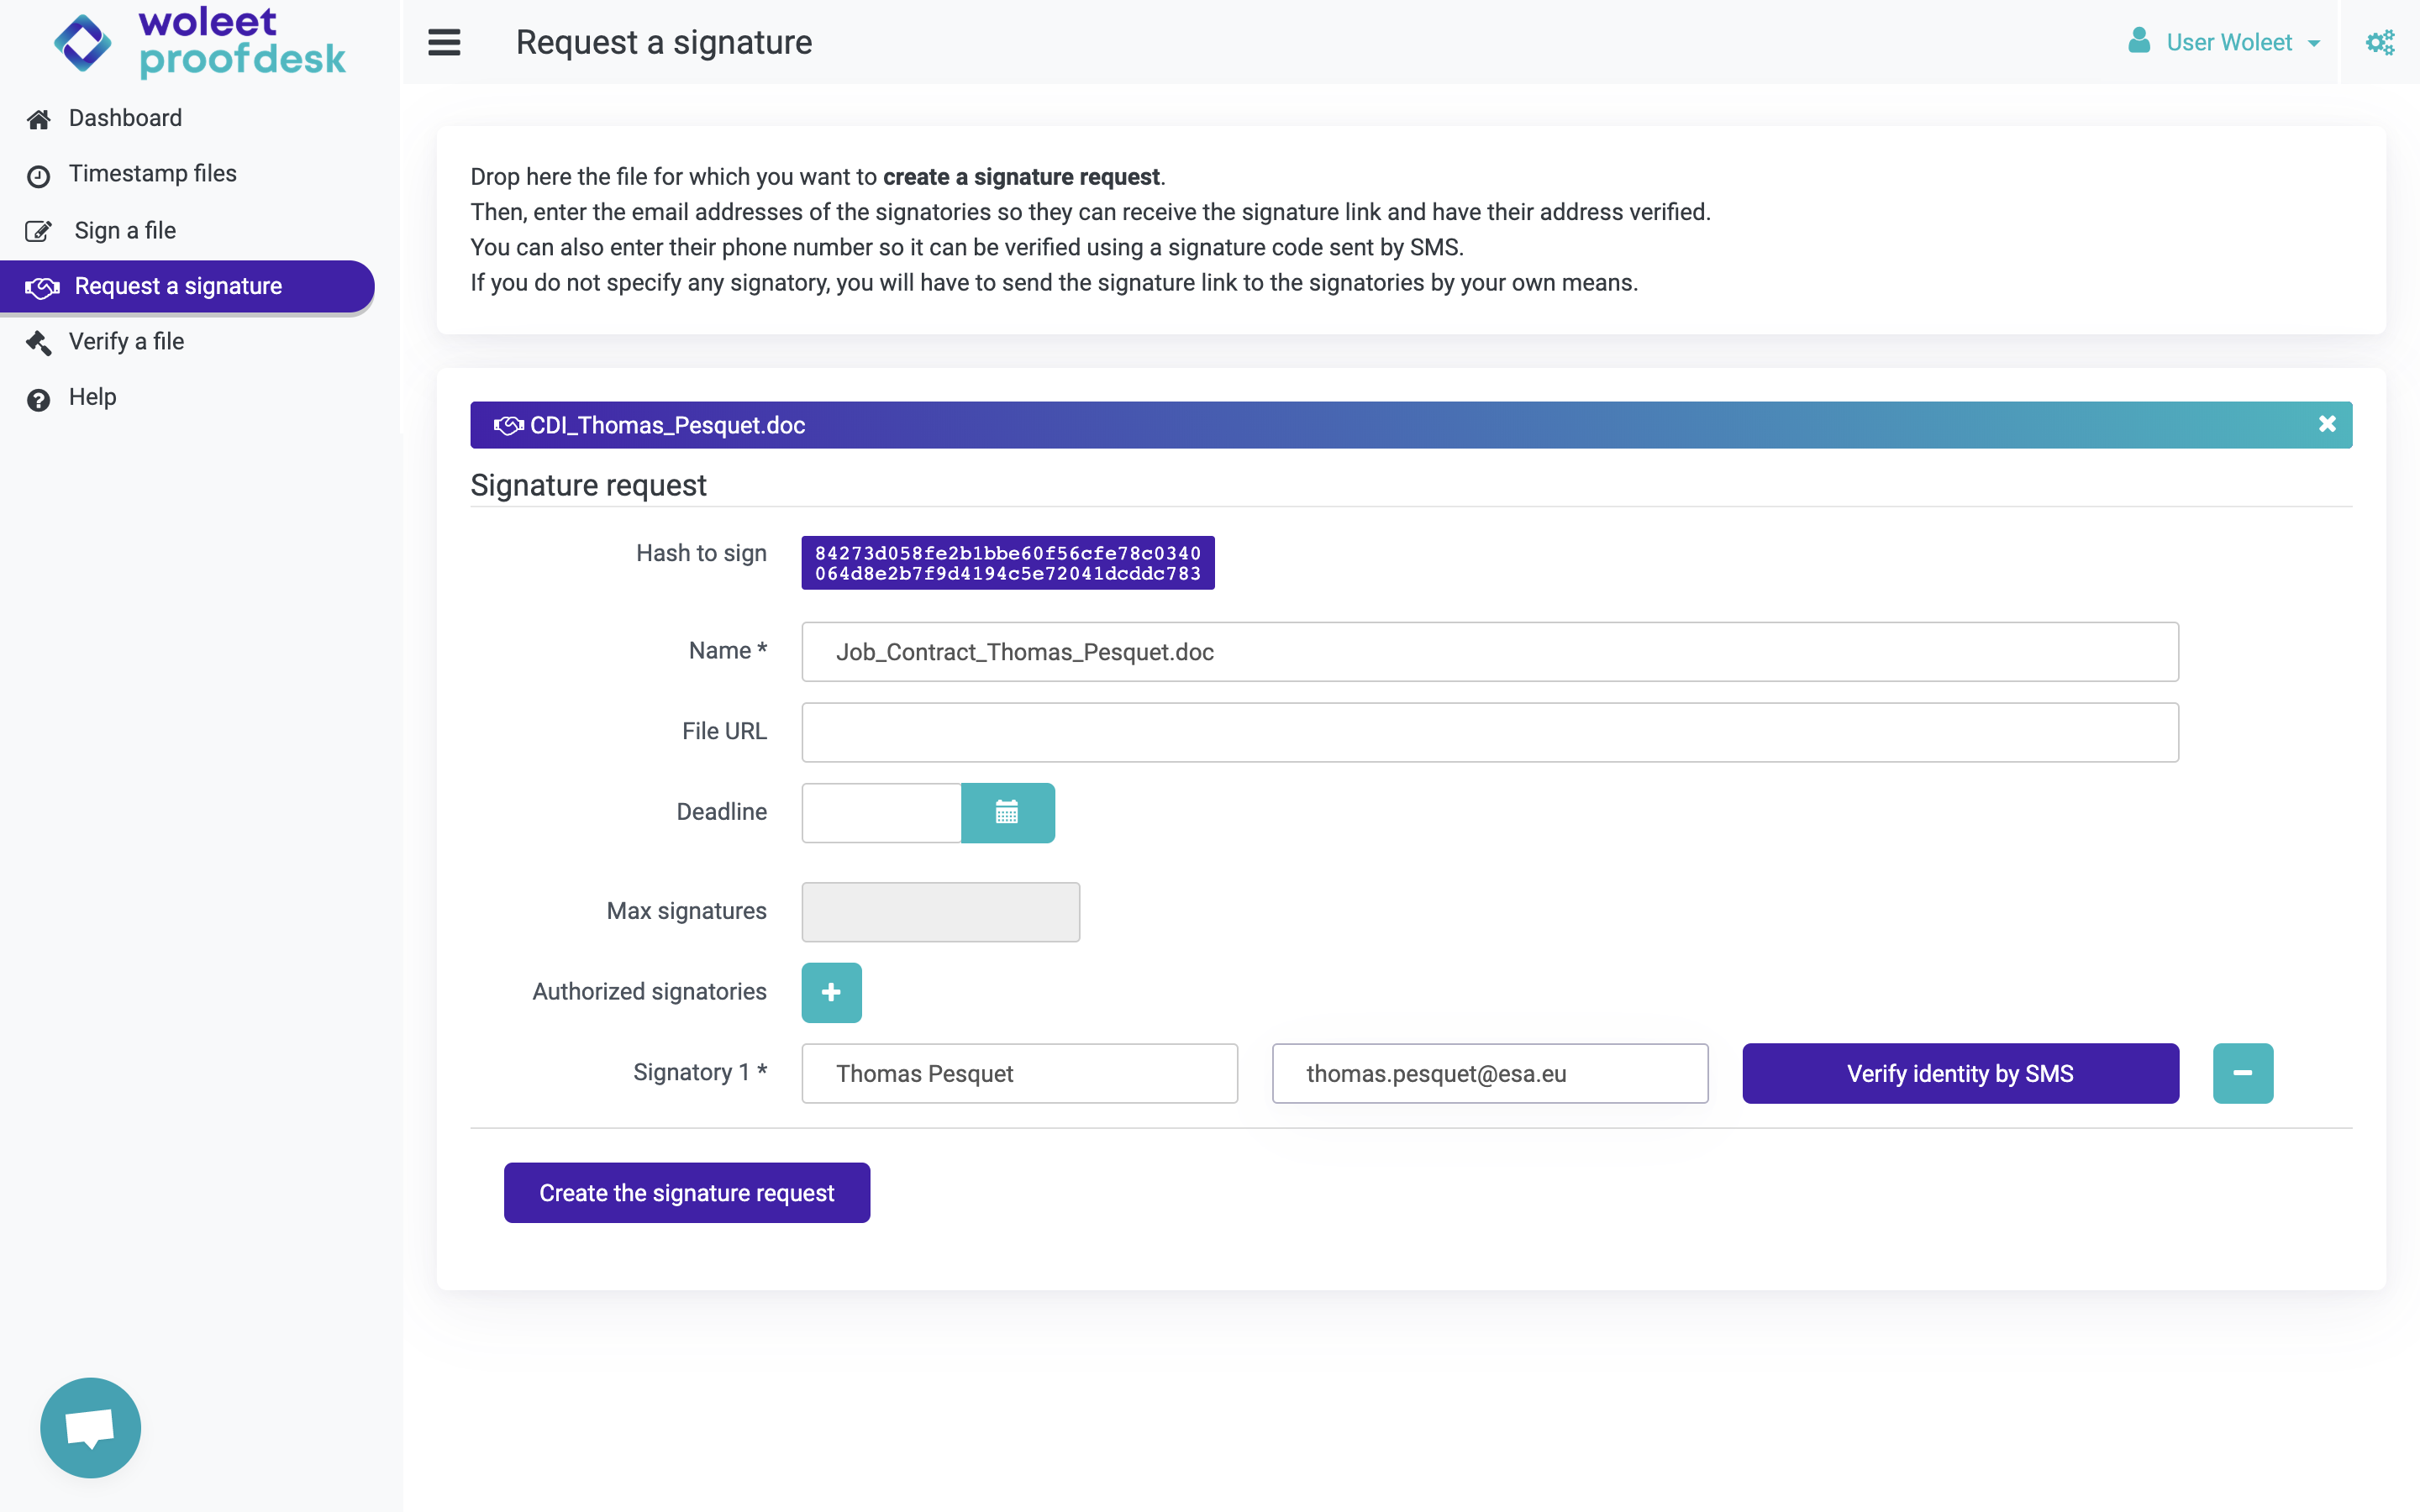
Task: Open the Help section
Action: [92, 398]
